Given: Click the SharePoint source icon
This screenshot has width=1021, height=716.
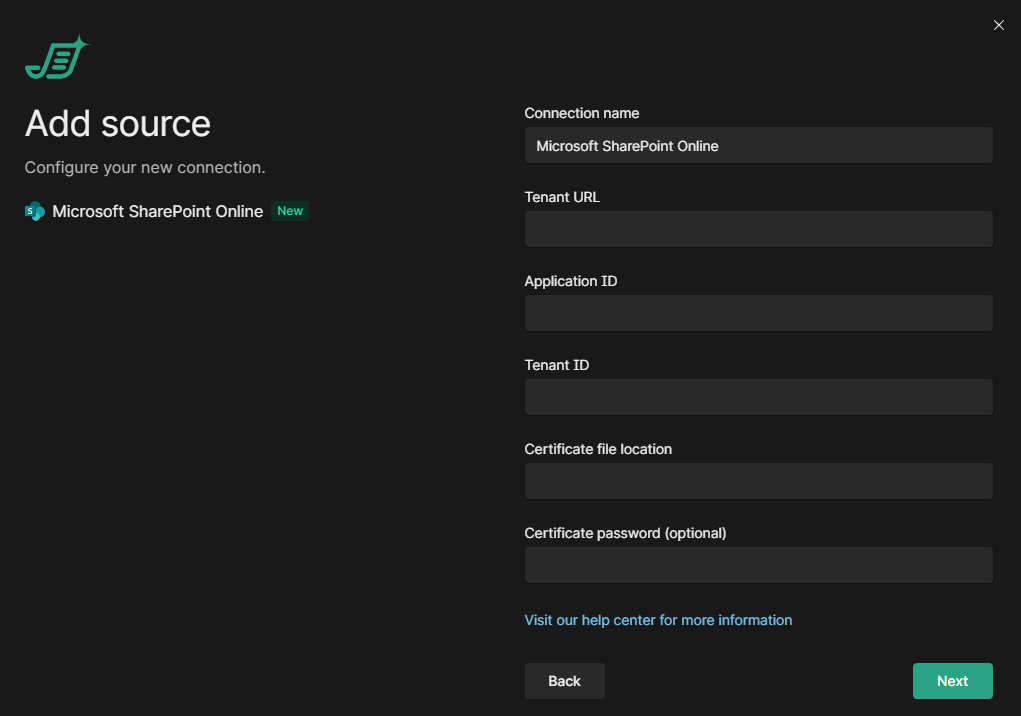Looking at the screenshot, I should [x=35, y=211].
